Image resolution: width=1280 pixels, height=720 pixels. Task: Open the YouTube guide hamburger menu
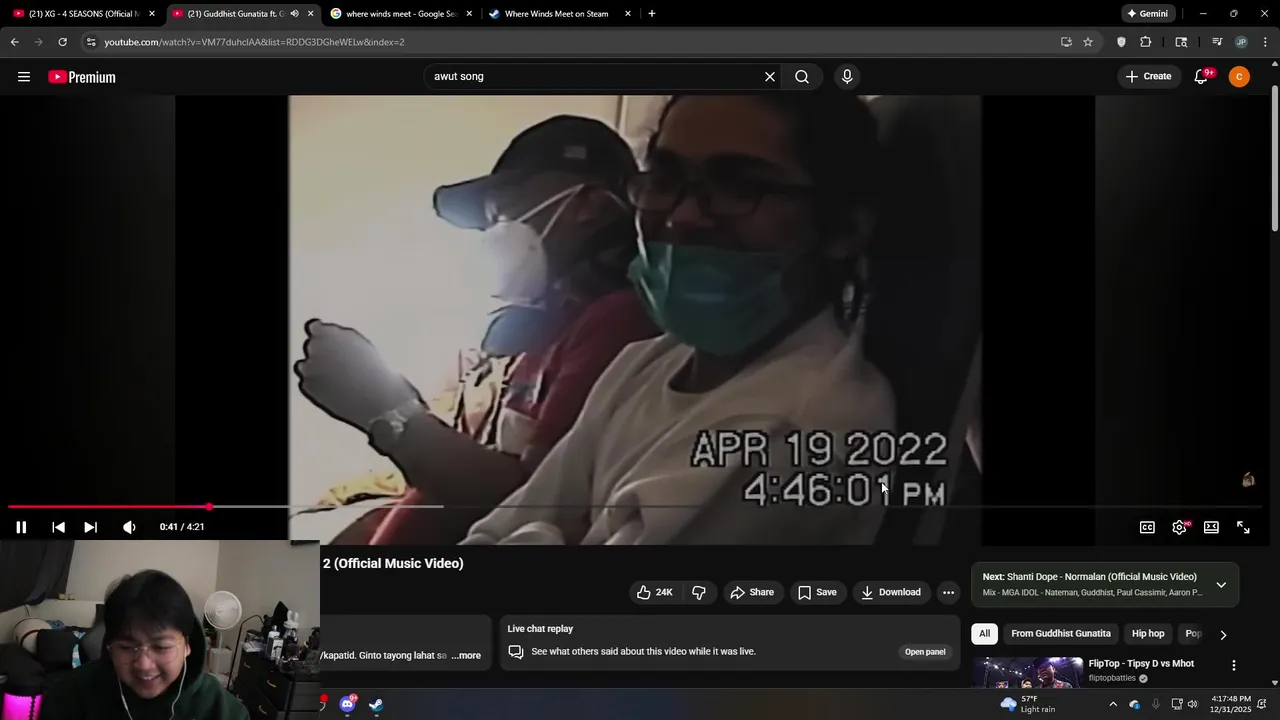click(24, 77)
